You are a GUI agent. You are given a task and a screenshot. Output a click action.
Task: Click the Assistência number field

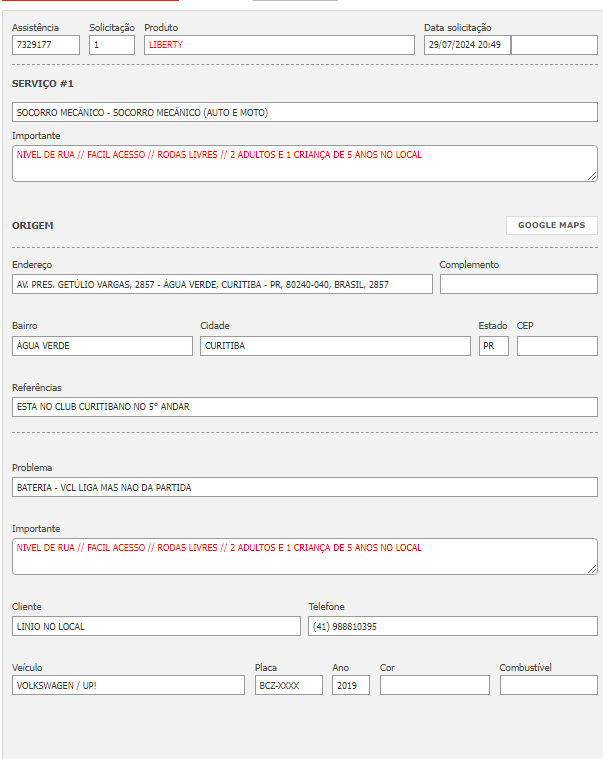tap(46, 45)
